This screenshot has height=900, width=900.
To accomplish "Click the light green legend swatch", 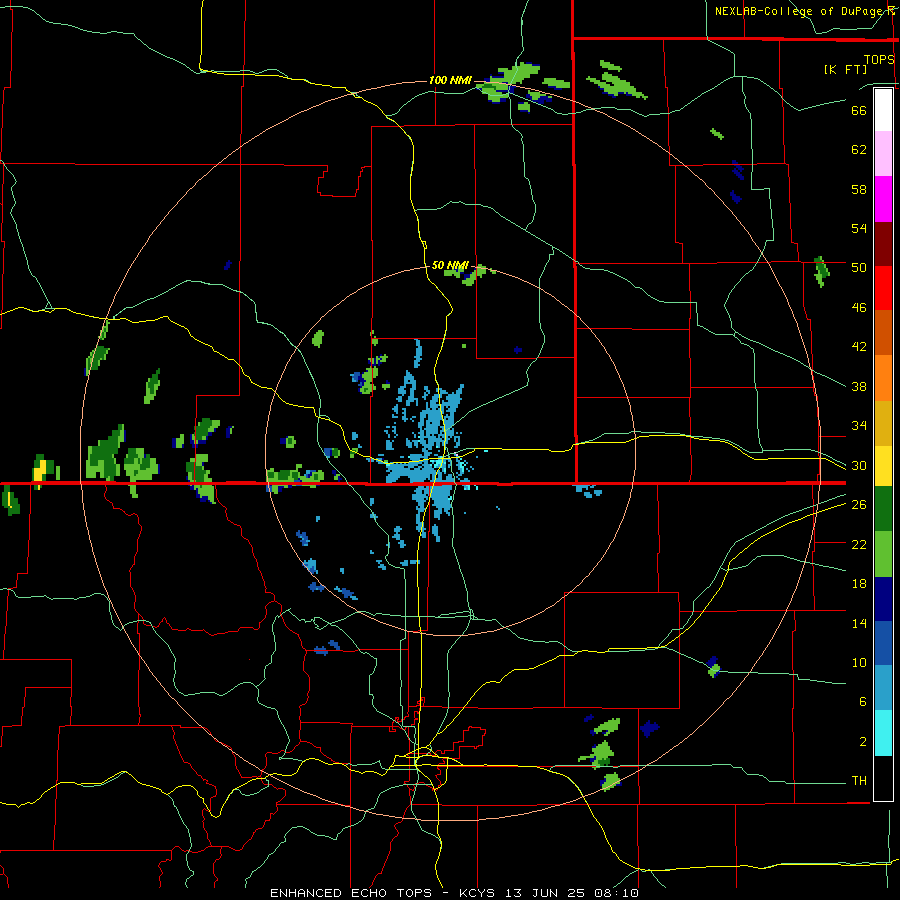I will pyautogui.click(x=883, y=554).
